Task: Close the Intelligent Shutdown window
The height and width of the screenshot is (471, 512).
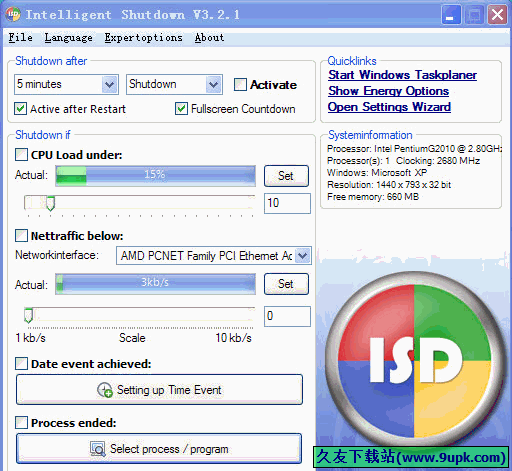Action: (x=497, y=15)
